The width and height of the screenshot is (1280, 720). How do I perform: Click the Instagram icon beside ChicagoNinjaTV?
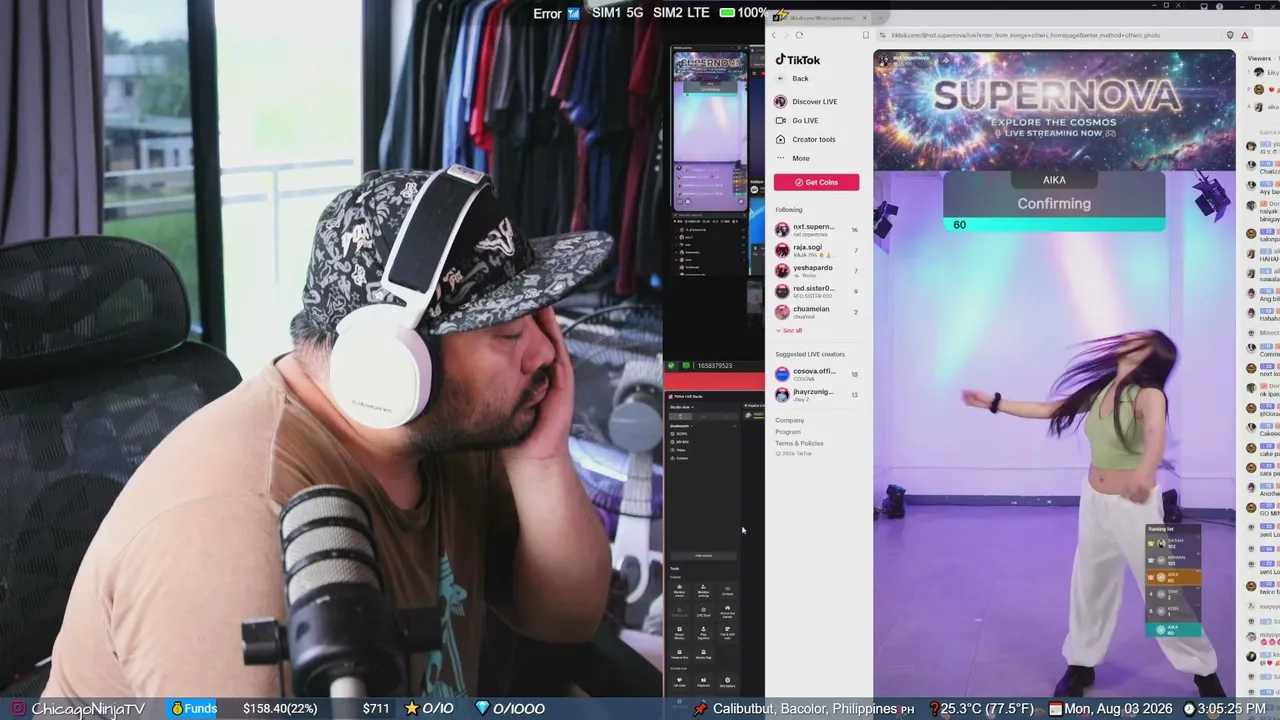click(18, 708)
